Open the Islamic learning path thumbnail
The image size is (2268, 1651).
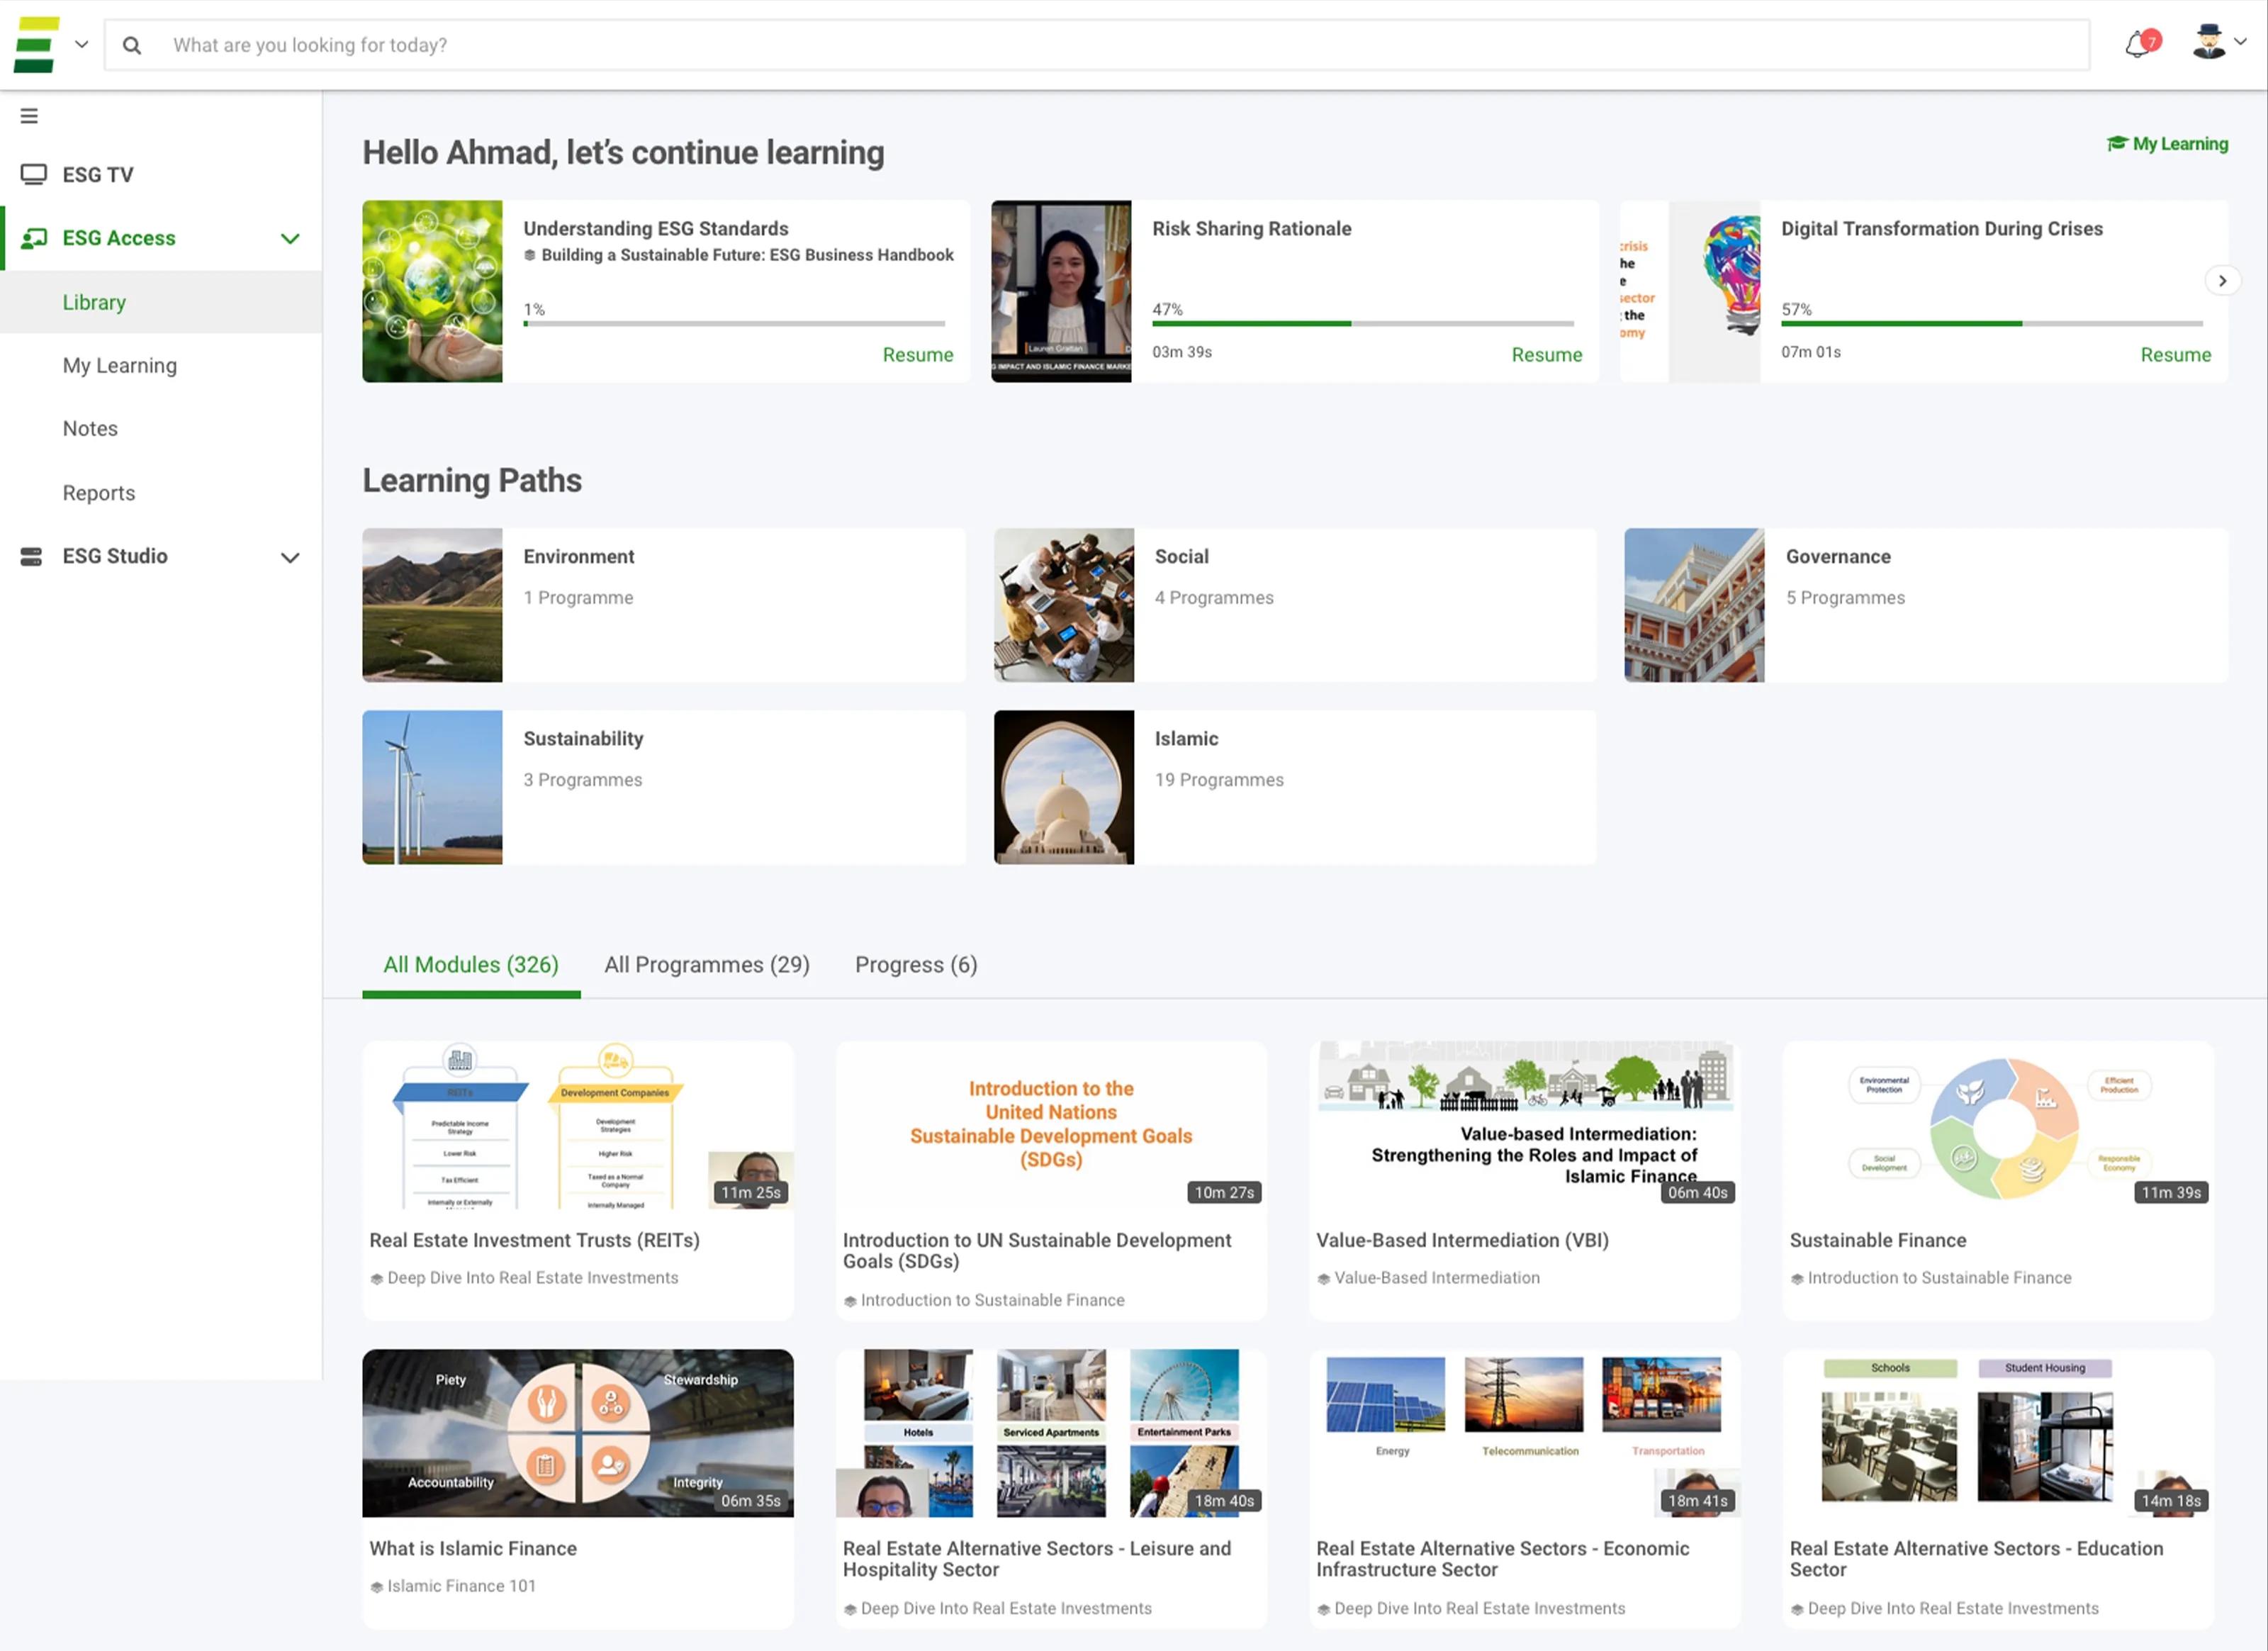(x=1063, y=787)
